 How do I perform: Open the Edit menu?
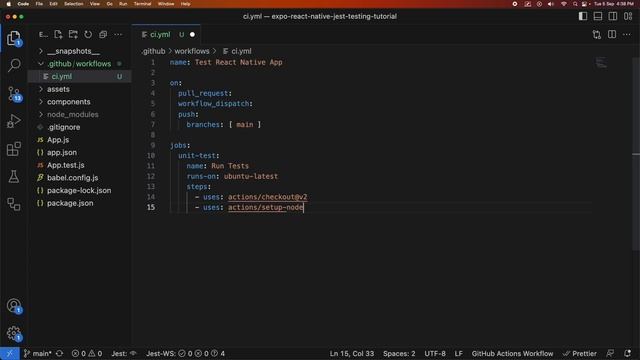pyautogui.click(x=53, y=4)
